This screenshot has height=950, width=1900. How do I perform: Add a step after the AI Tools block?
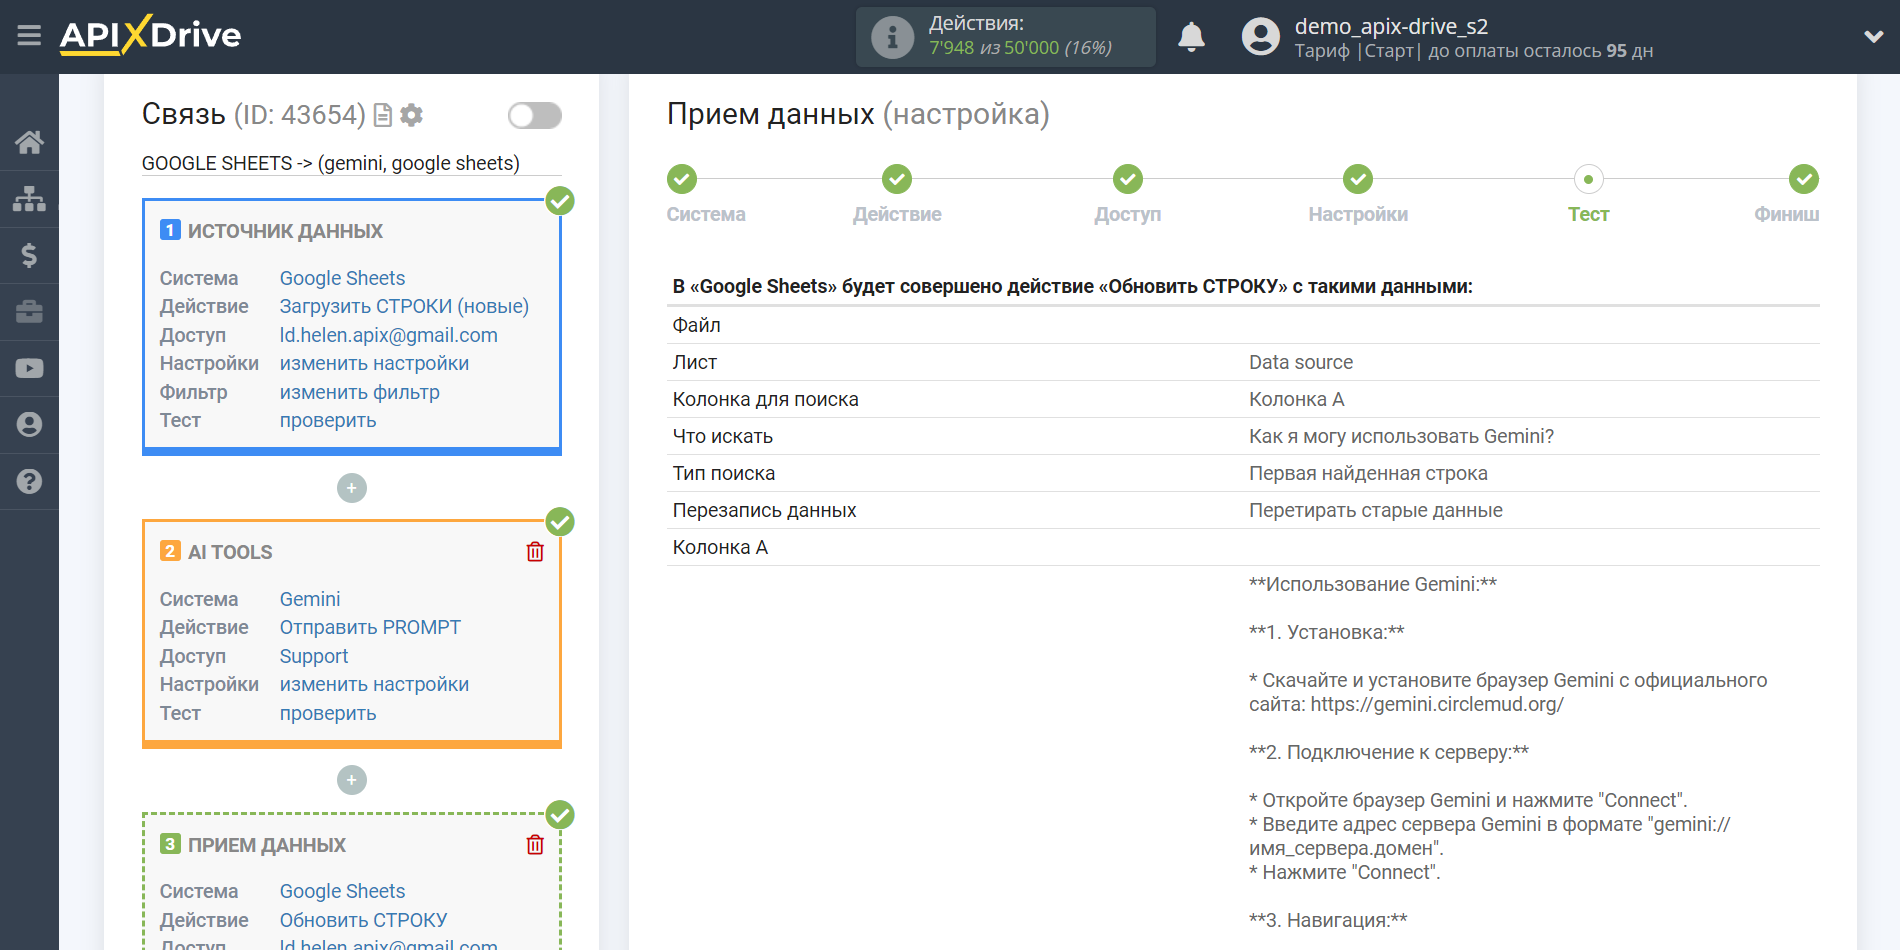click(x=352, y=780)
